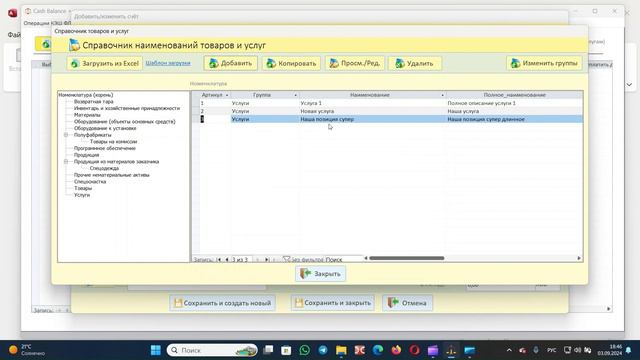Open record with Просм./Ред. button
Viewport: 640px width, 360px height.
tap(355, 63)
